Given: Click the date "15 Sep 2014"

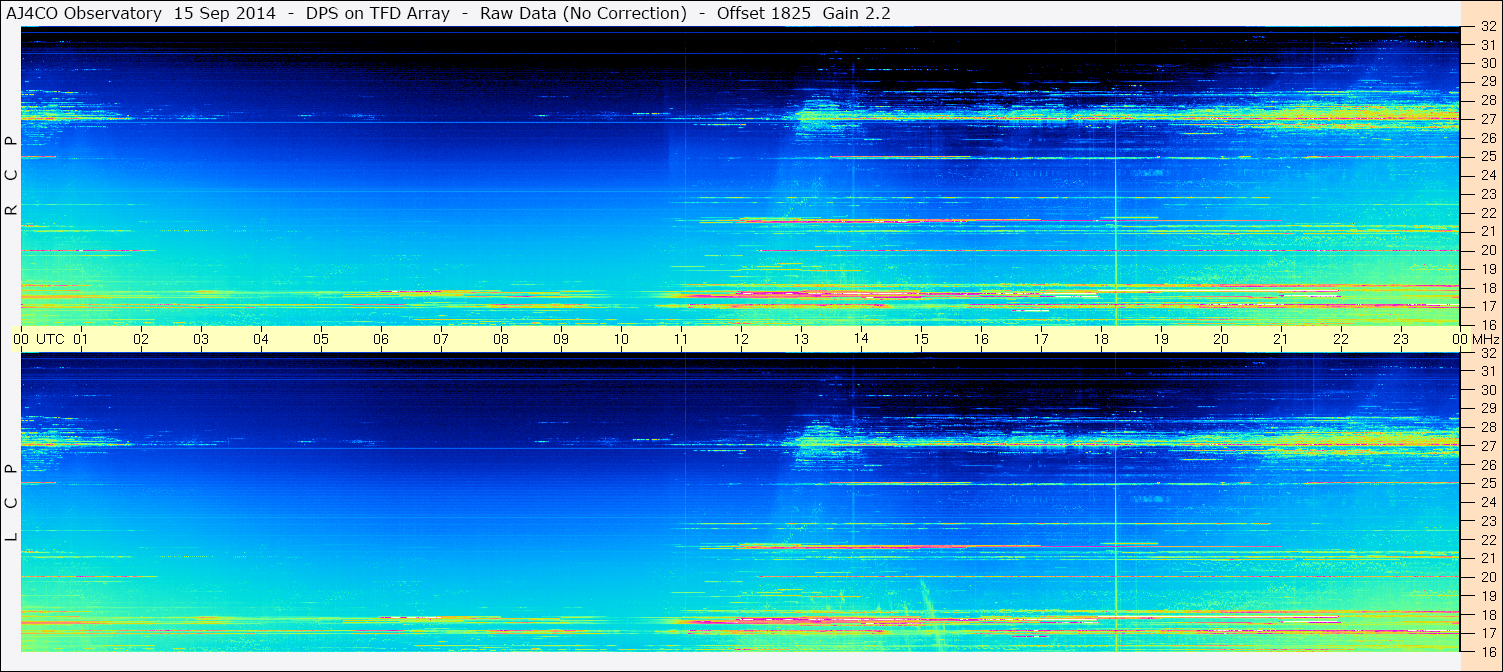Looking at the screenshot, I should click(x=226, y=14).
